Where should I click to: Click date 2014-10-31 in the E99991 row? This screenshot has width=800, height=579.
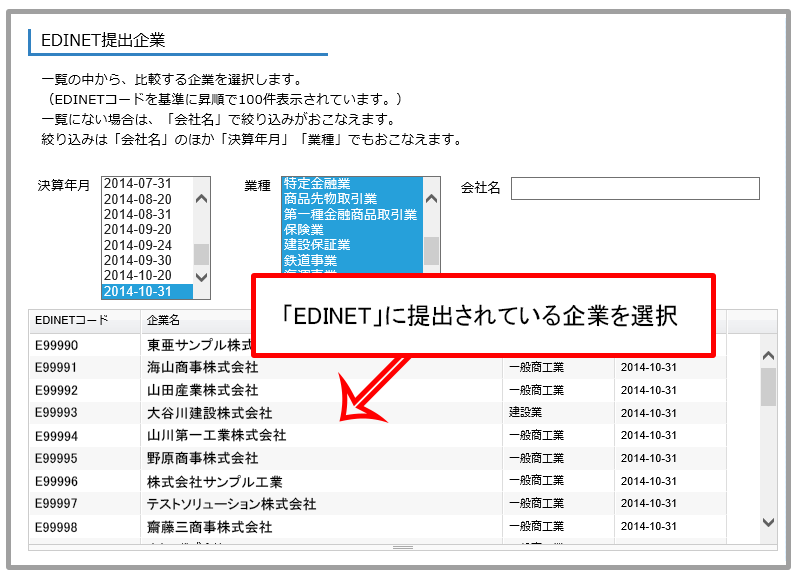(x=649, y=367)
